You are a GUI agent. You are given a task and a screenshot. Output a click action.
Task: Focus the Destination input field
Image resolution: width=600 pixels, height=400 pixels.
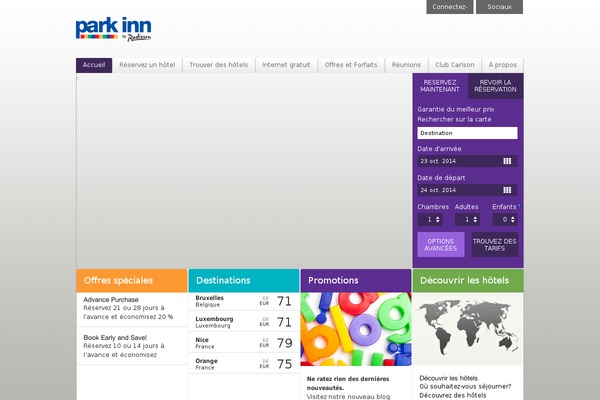(x=467, y=133)
